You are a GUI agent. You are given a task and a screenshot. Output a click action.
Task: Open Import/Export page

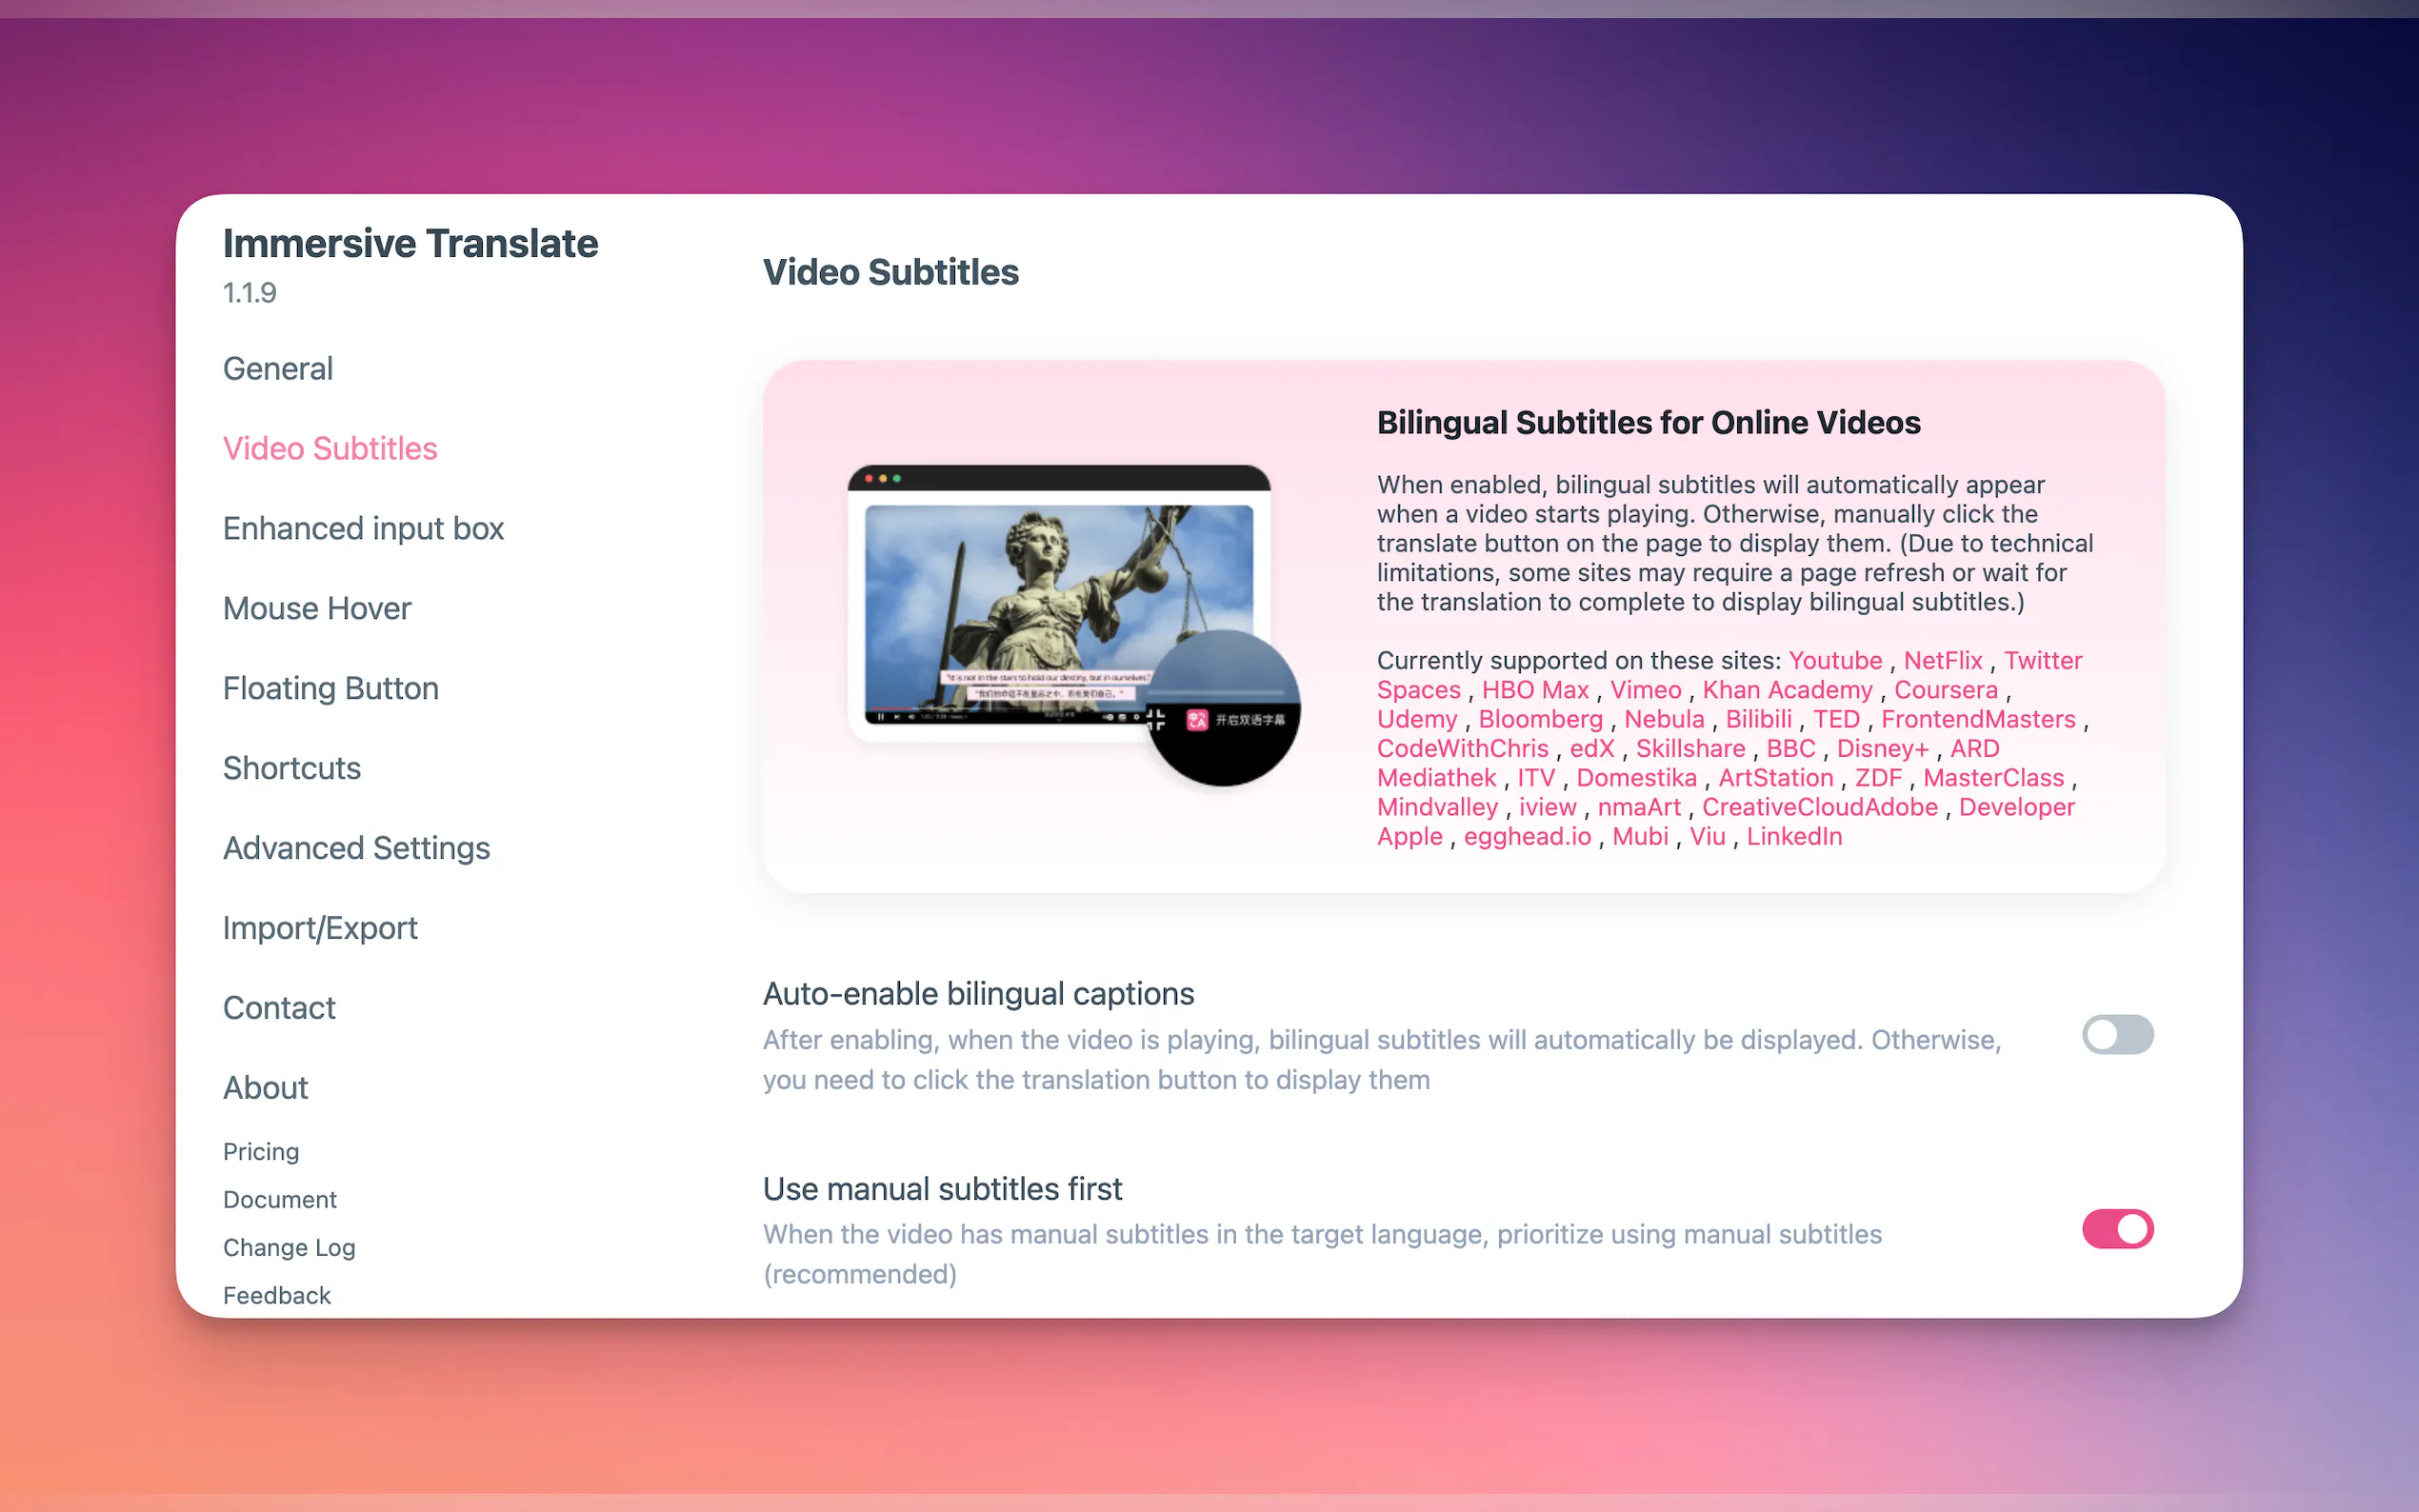(x=320, y=928)
